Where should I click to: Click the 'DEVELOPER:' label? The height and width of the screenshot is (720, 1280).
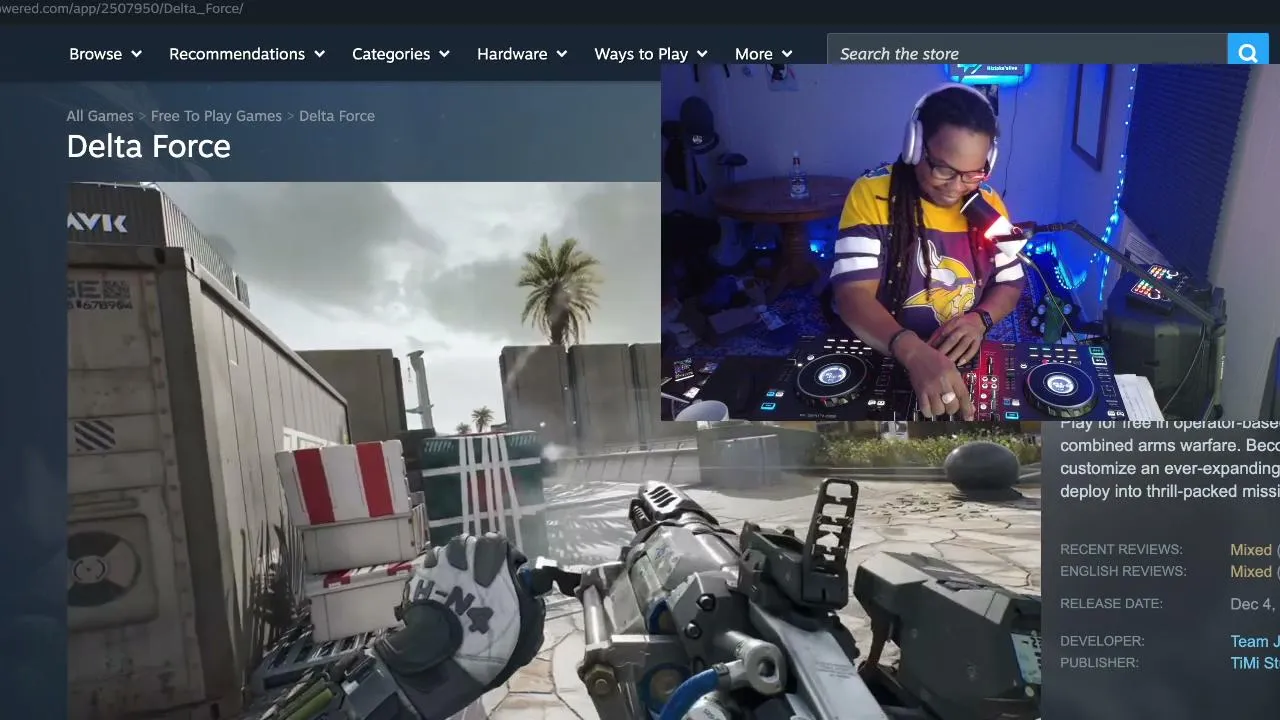1102,641
